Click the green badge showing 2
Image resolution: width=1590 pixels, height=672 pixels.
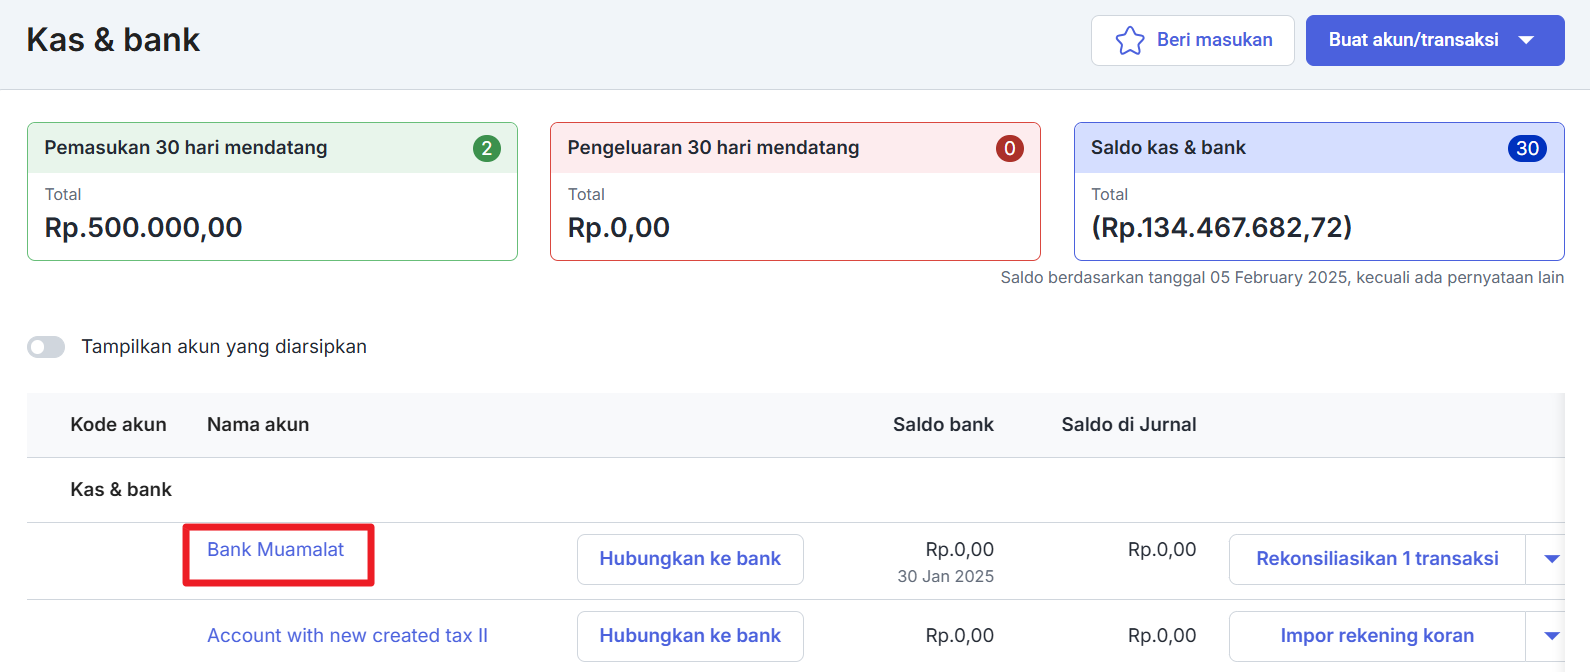487,148
